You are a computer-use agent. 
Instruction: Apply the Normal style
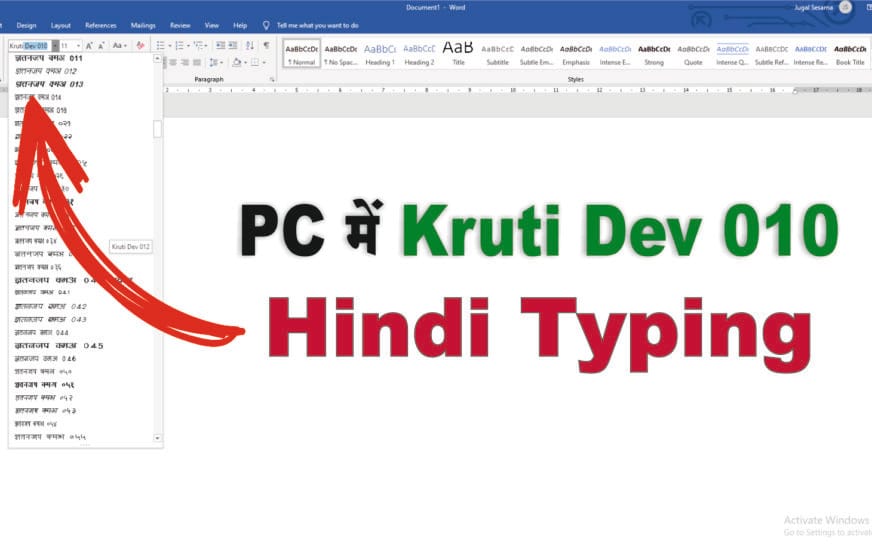click(302, 54)
